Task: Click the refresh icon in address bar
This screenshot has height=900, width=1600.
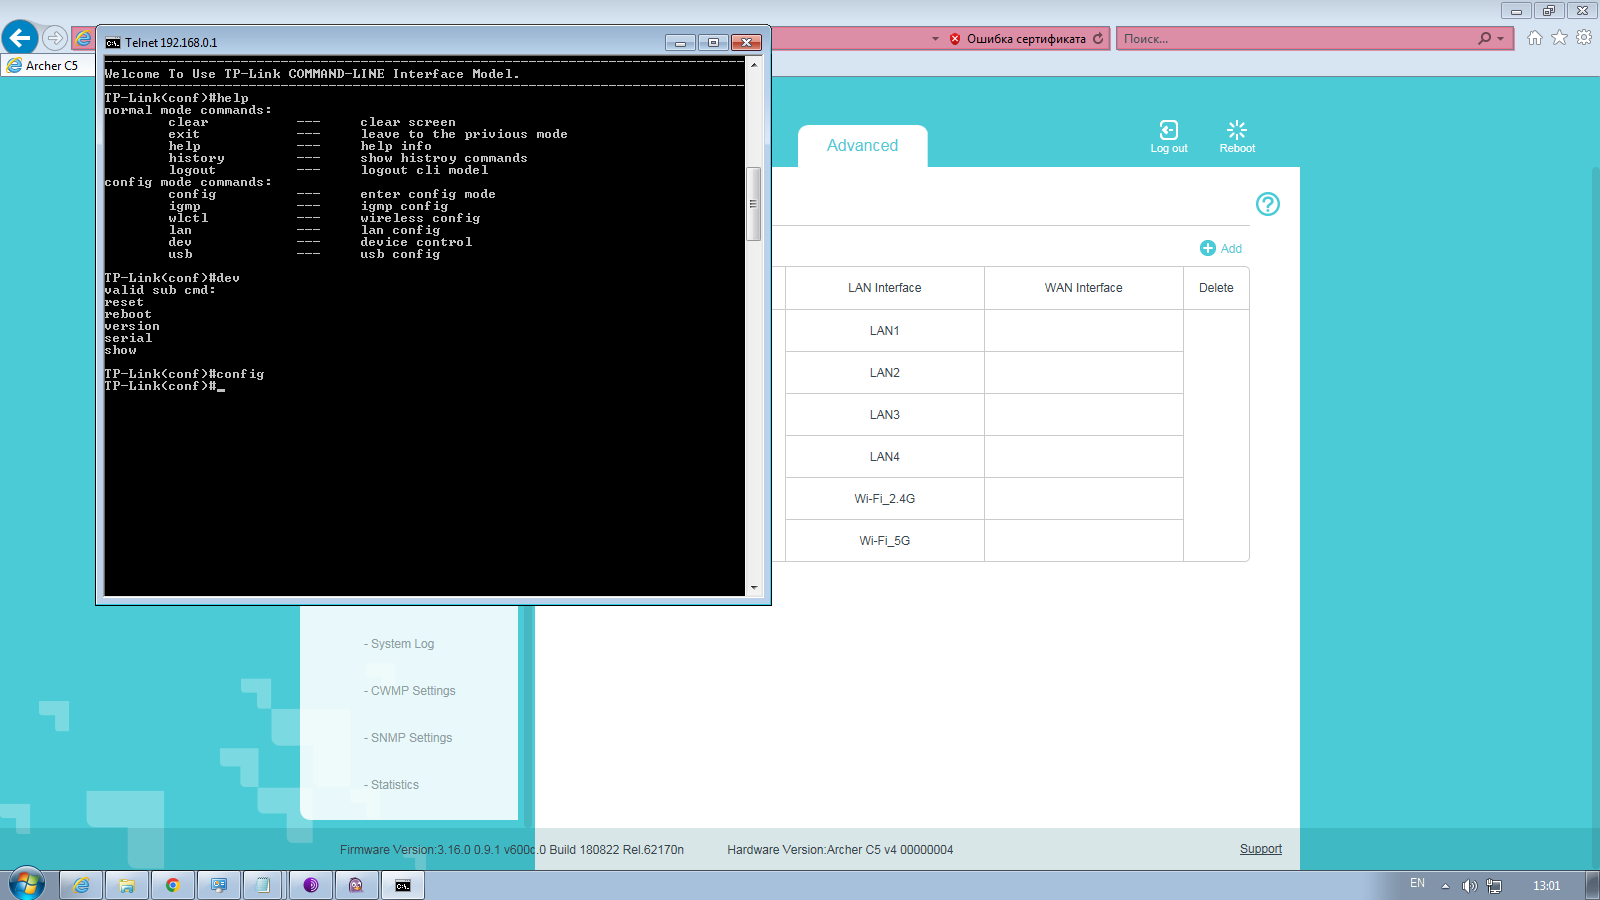Action: click(x=1098, y=39)
